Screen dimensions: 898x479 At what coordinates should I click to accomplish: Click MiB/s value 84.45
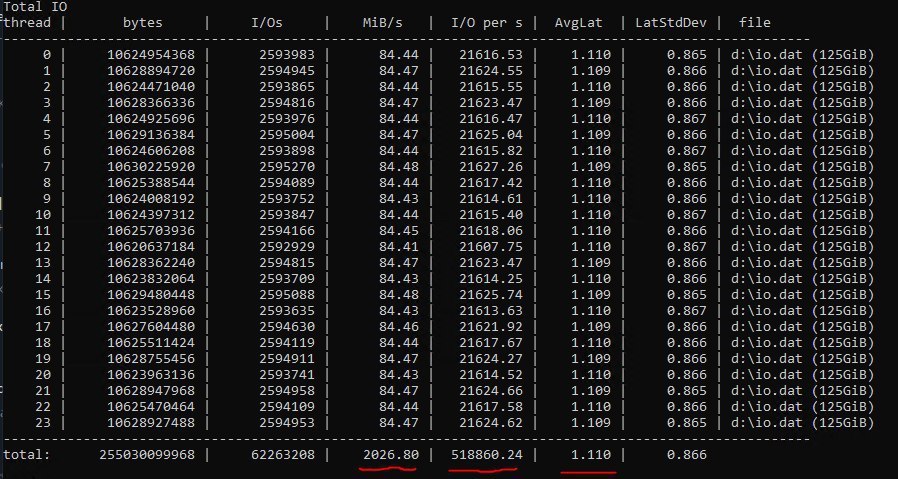pyautogui.click(x=399, y=231)
